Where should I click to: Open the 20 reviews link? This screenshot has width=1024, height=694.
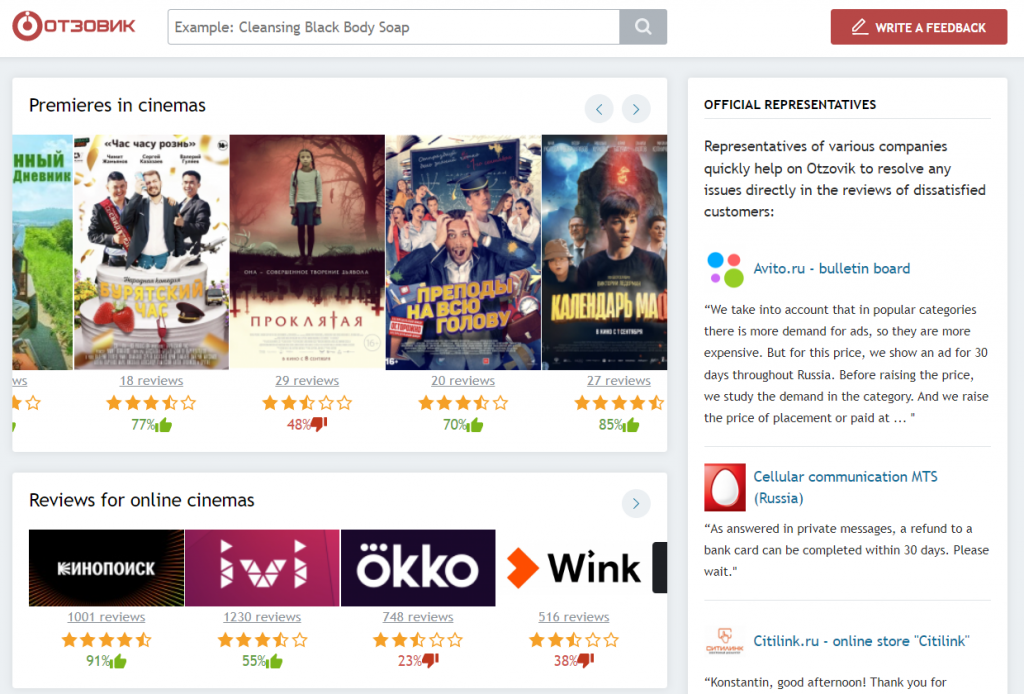coord(463,381)
